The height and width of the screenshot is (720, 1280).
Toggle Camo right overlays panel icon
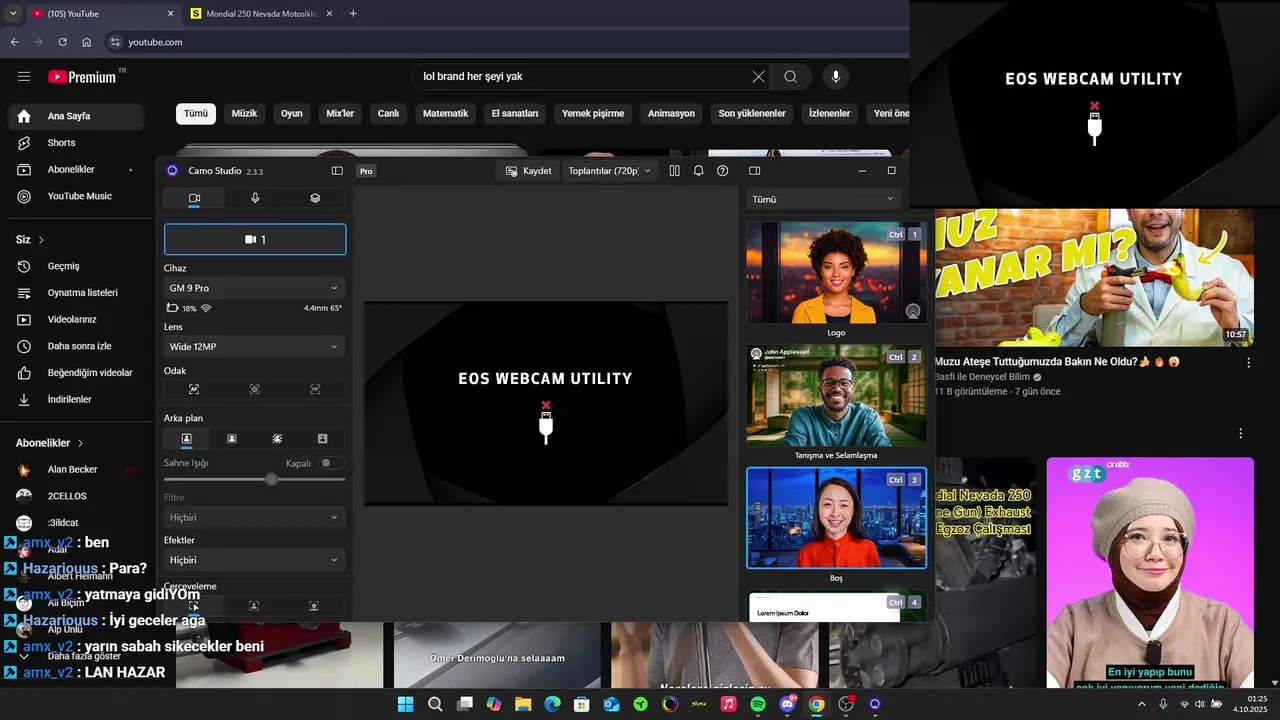[x=755, y=171]
